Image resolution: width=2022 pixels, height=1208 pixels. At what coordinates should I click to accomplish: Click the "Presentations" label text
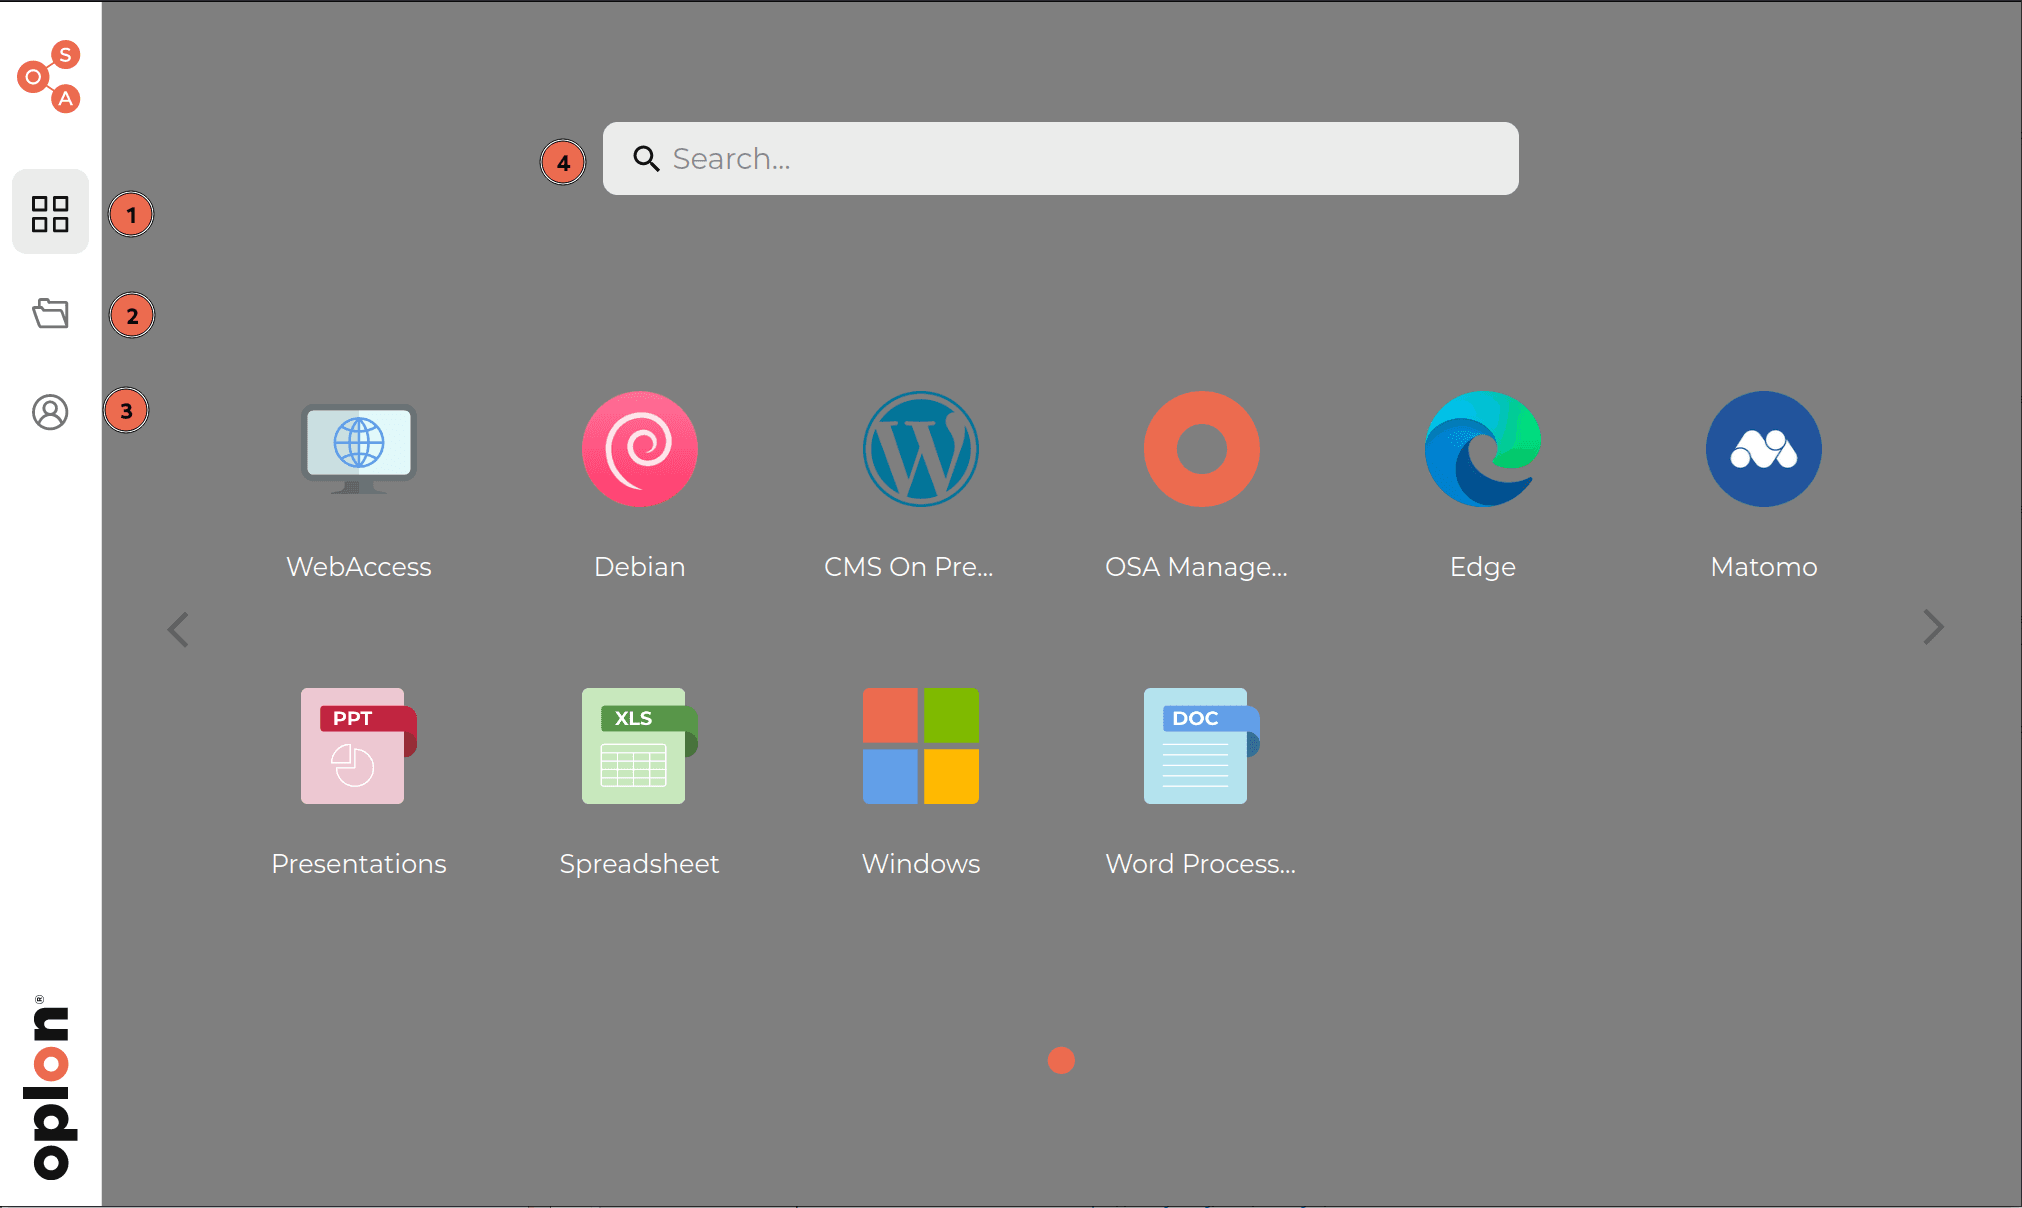(359, 864)
